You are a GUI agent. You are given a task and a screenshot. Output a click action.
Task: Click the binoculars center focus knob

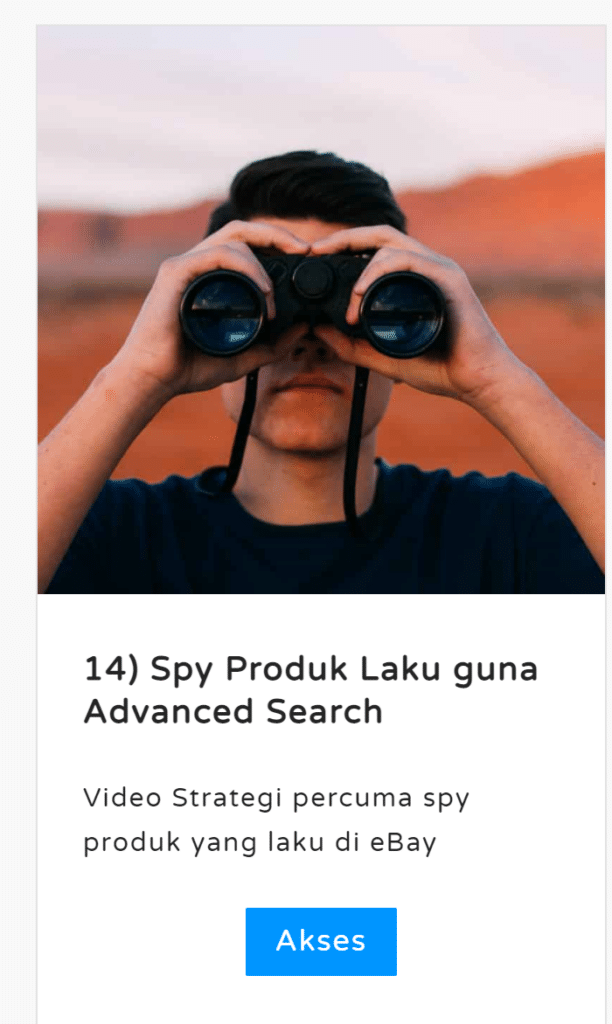click(312, 279)
